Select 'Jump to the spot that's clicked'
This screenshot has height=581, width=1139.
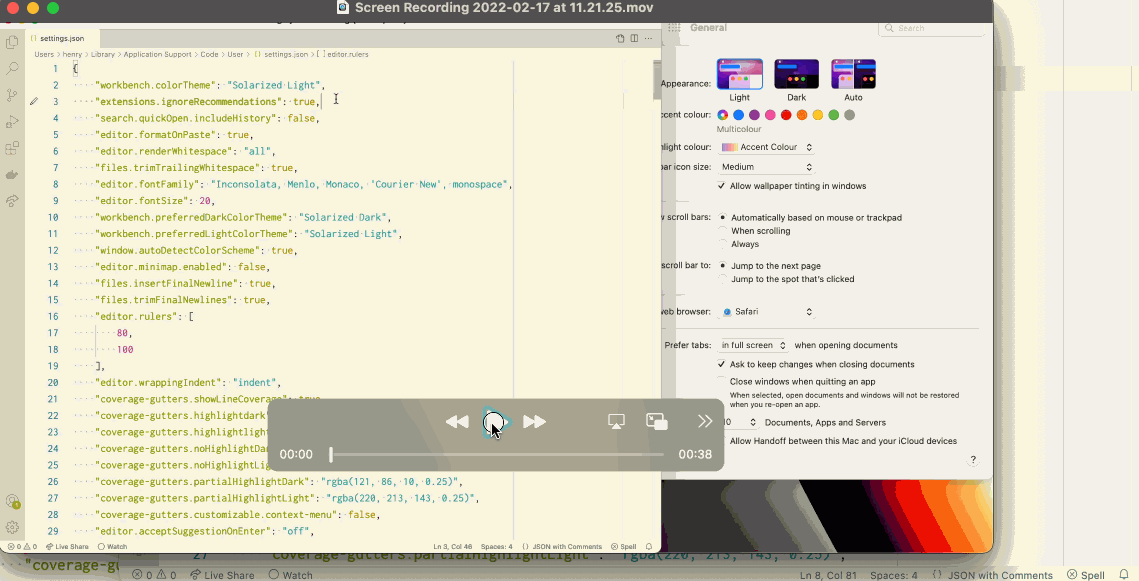click(722, 279)
